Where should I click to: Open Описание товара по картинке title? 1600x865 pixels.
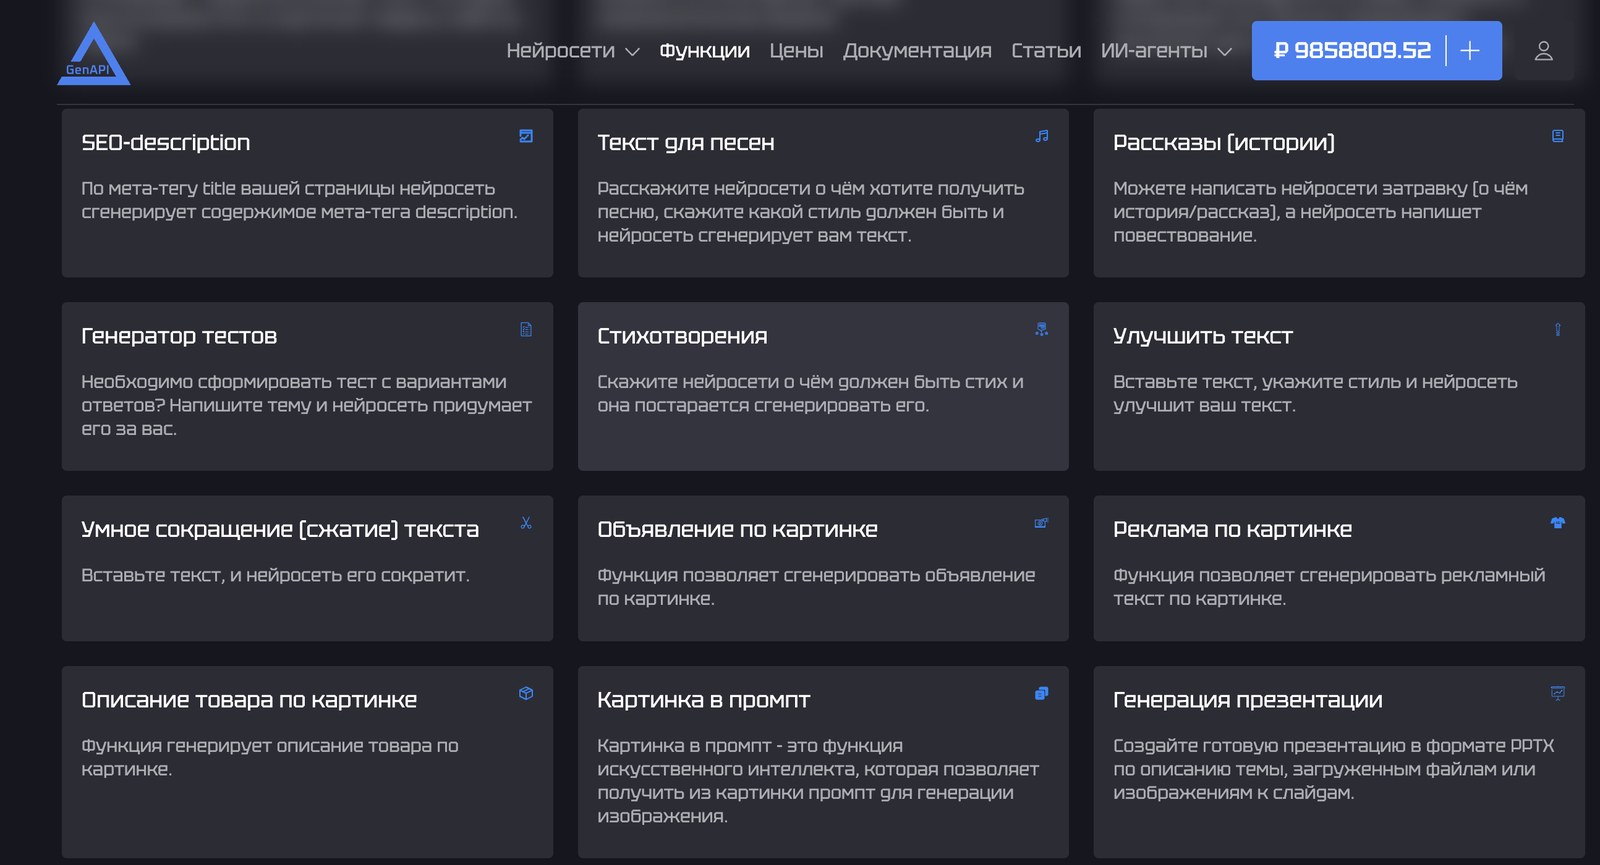[249, 700]
